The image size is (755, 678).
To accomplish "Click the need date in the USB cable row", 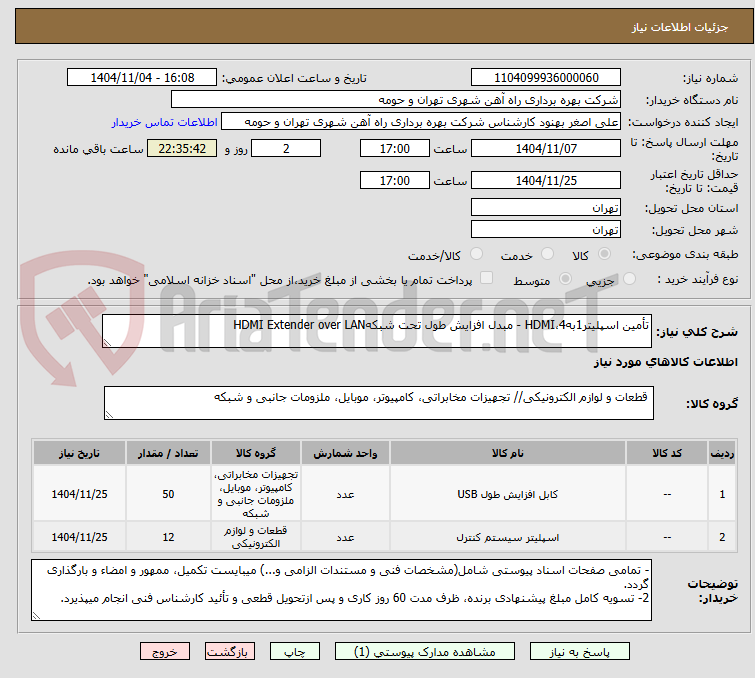I will point(79,494).
